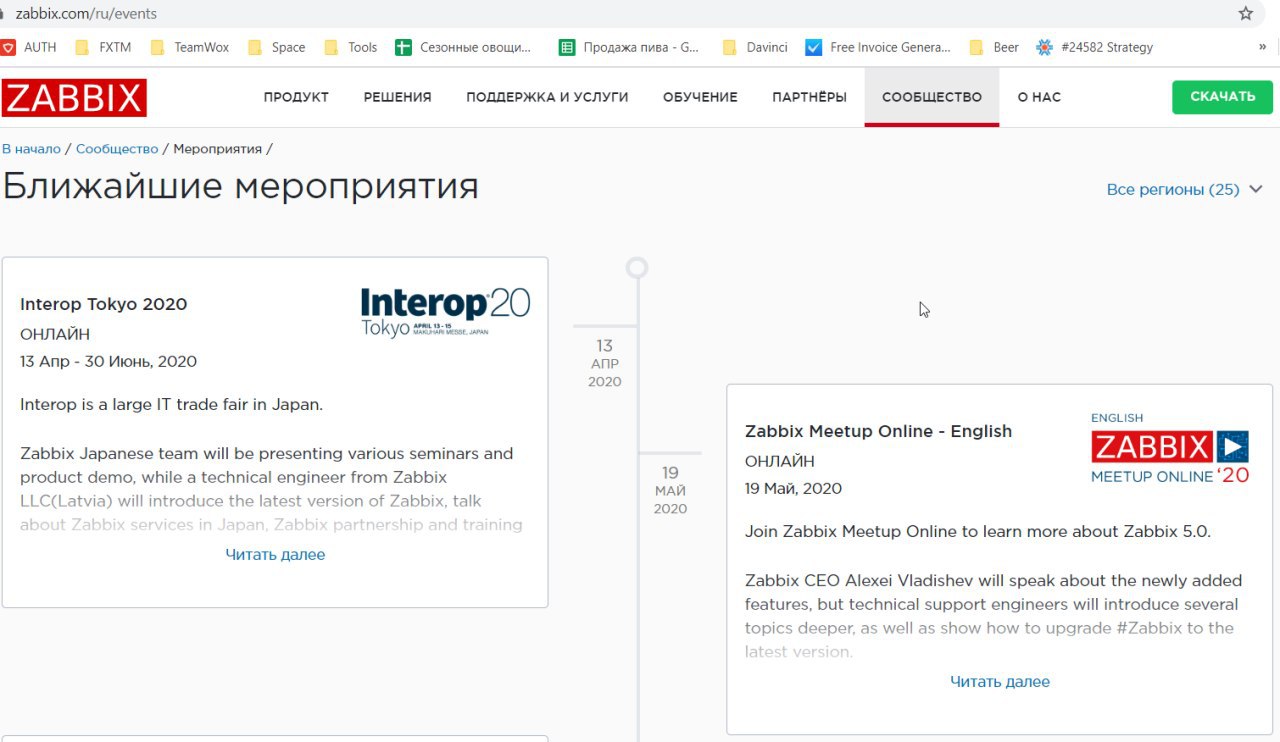Show more bookmarks with the double chevron

1262,47
